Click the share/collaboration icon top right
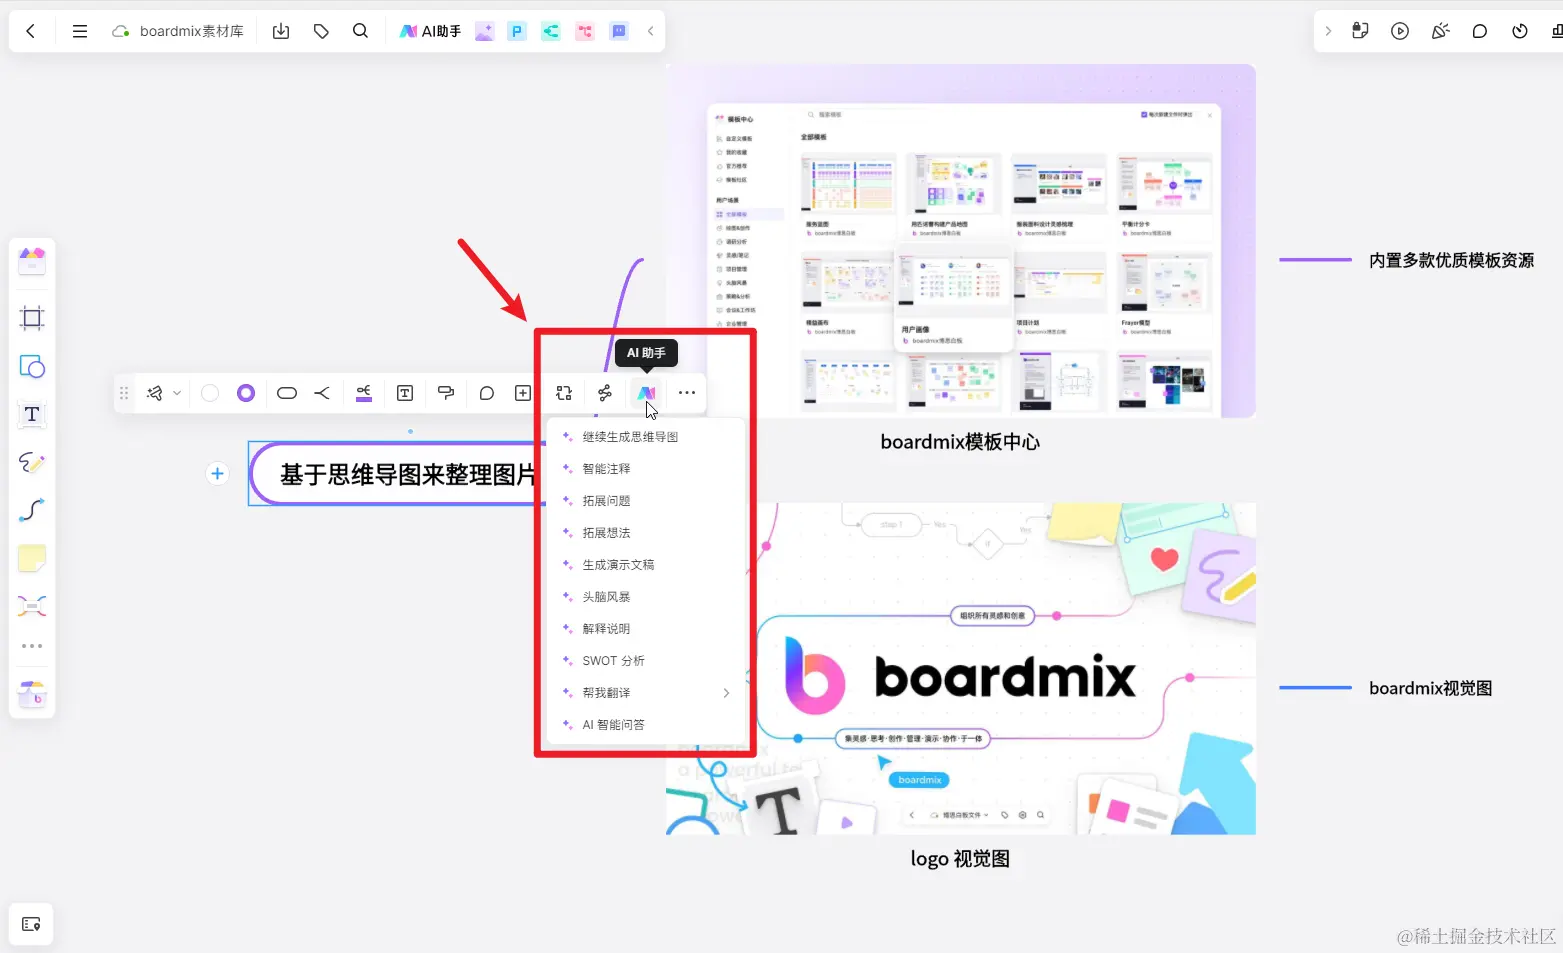The height and width of the screenshot is (953, 1563). 1360,31
